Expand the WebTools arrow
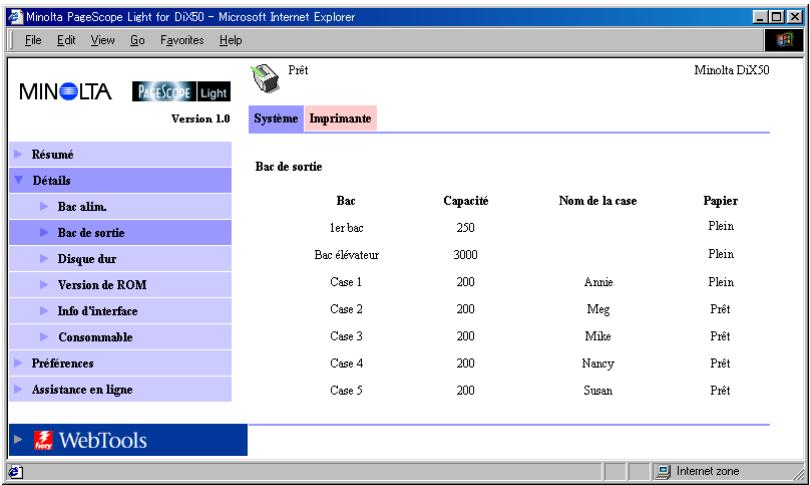The image size is (810, 485). [18, 440]
